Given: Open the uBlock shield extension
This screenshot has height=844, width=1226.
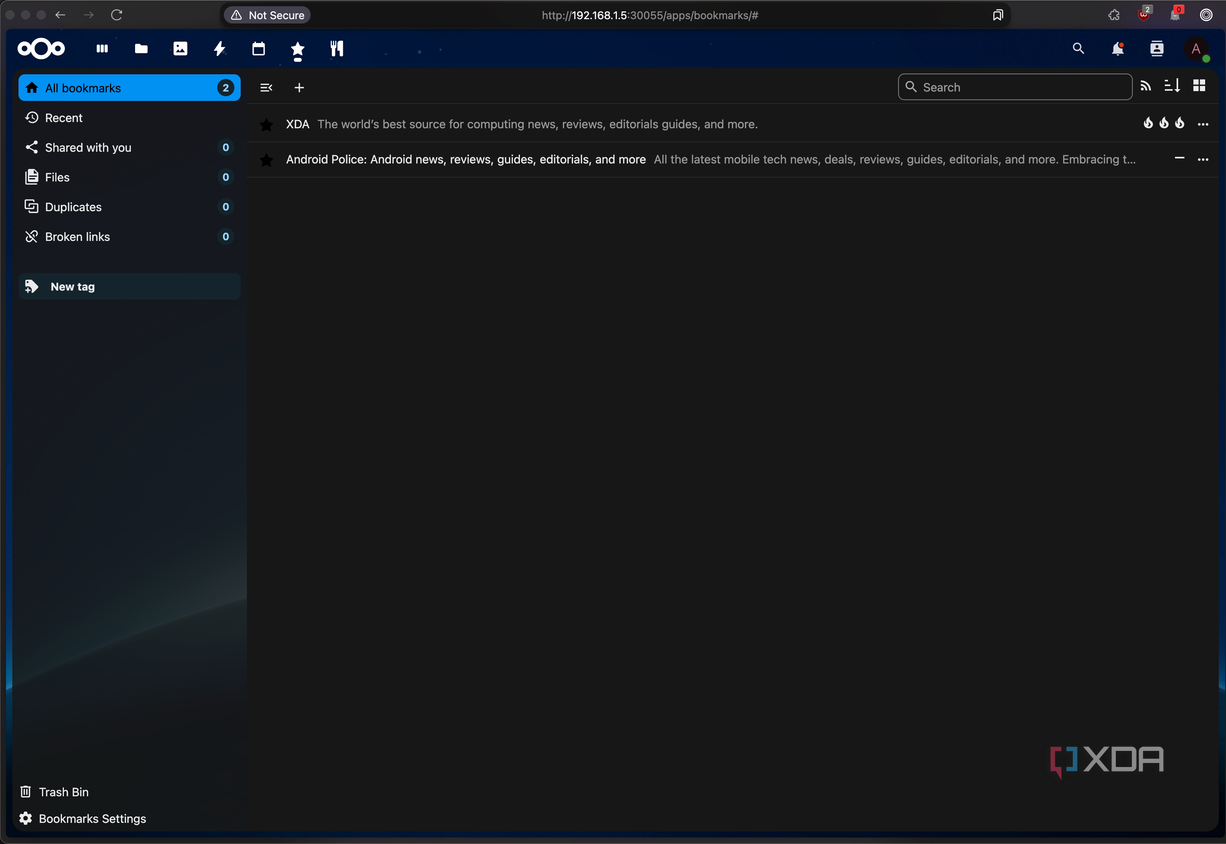Looking at the screenshot, I should pos(1145,14).
